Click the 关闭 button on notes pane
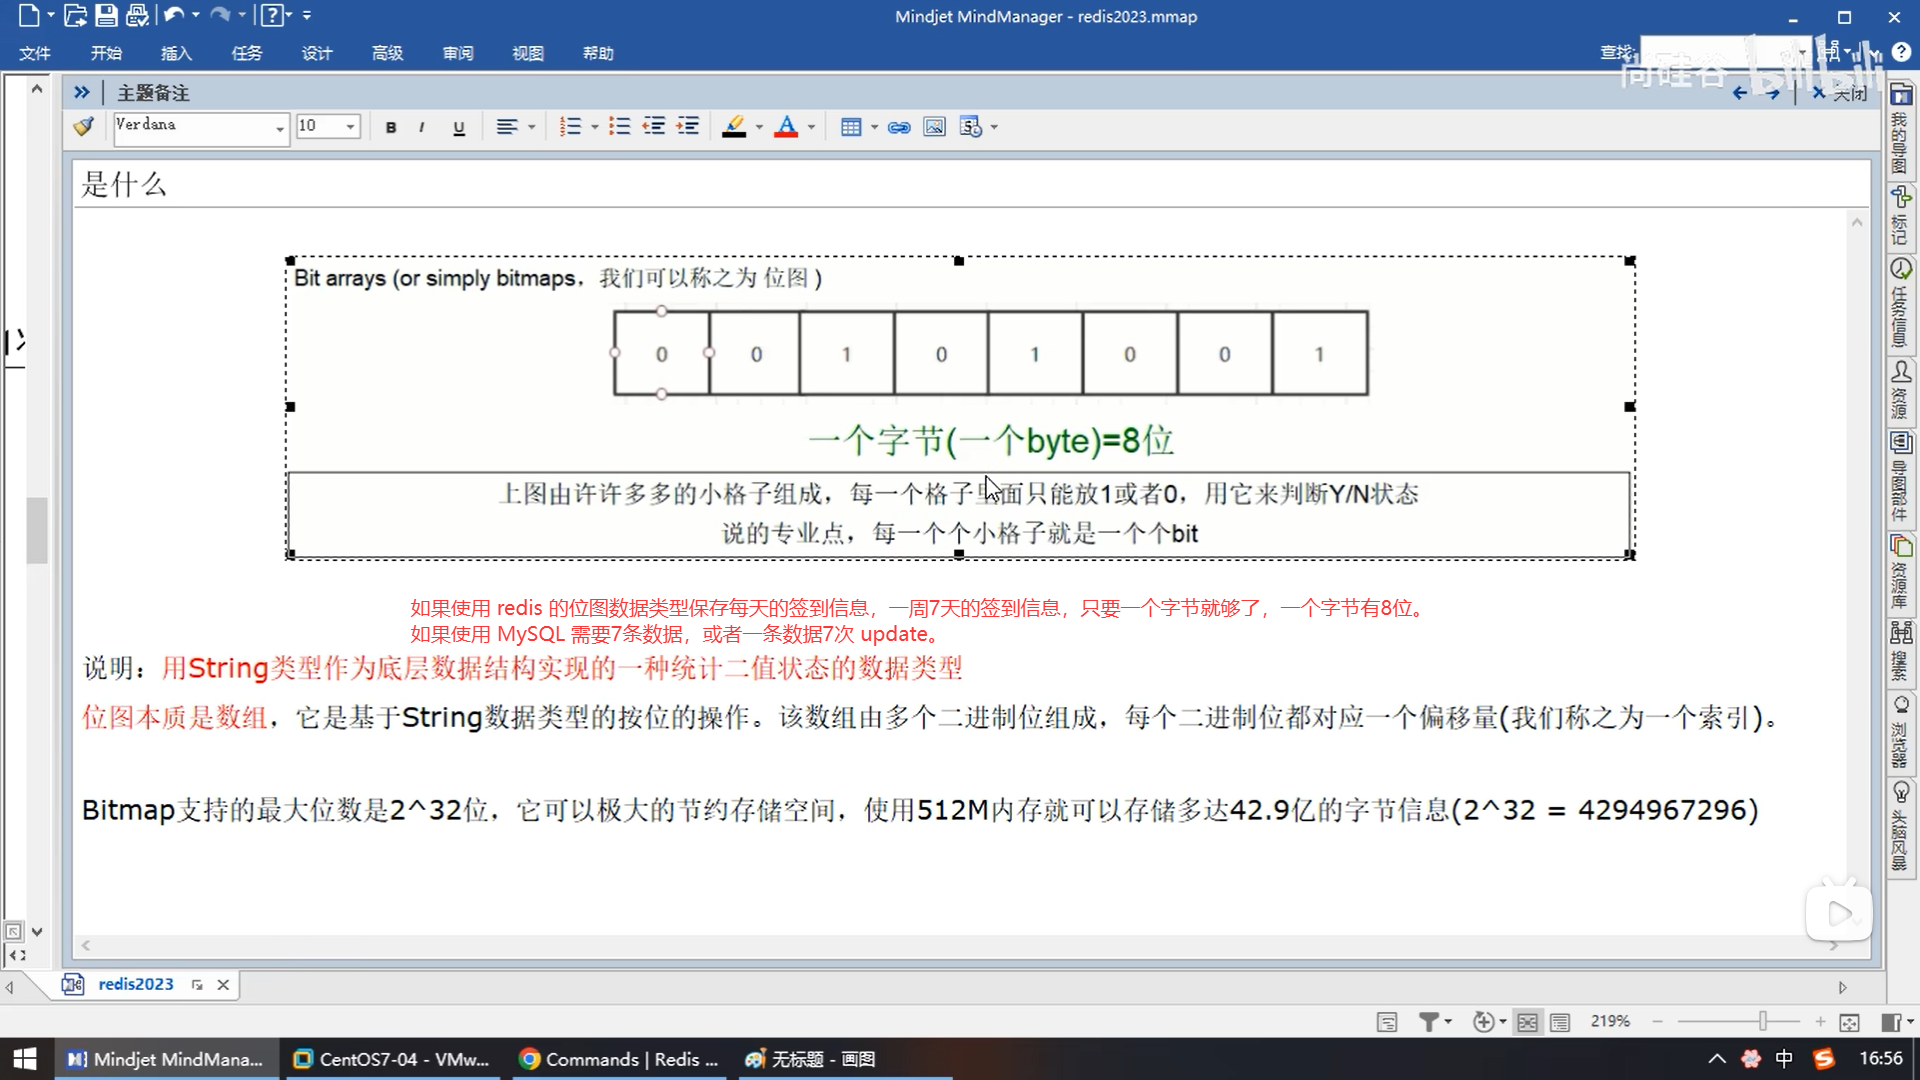 1840,93
